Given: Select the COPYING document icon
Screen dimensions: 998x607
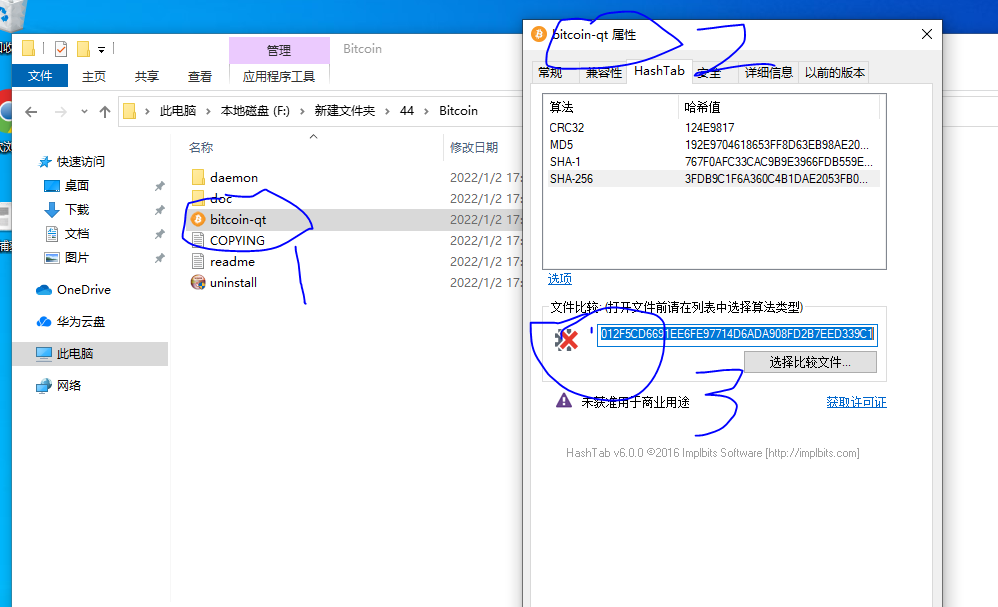Looking at the screenshot, I should [199, 241].
